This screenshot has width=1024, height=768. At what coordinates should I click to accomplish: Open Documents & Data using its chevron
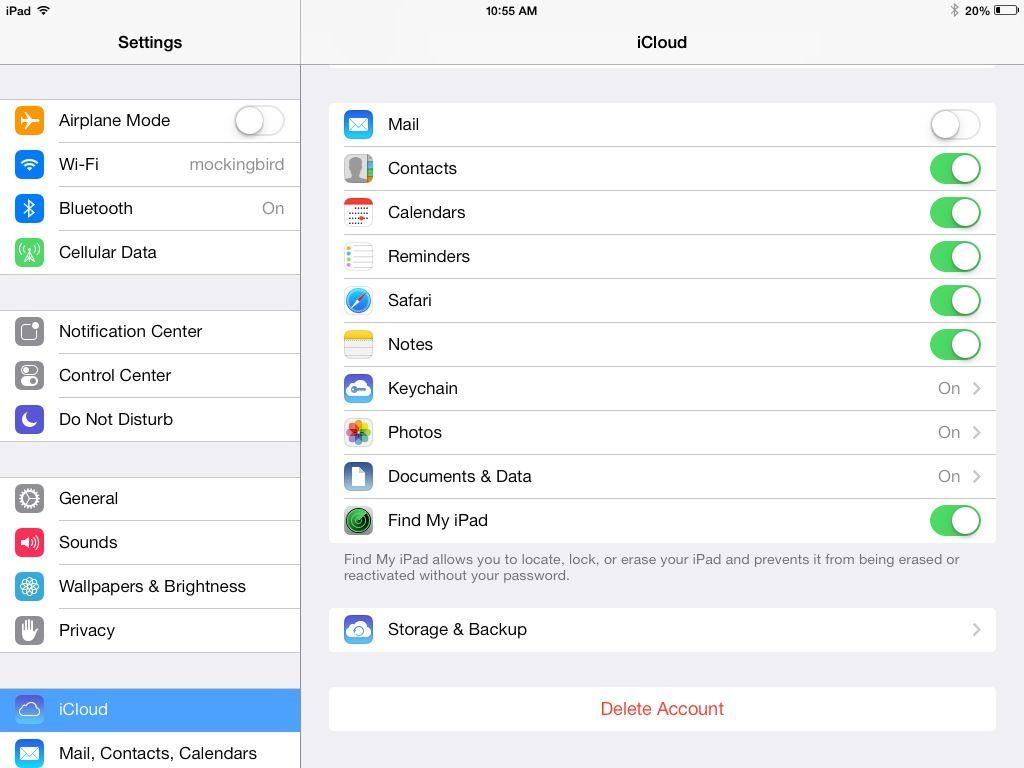pyautogui.click(x=976, y=476)
